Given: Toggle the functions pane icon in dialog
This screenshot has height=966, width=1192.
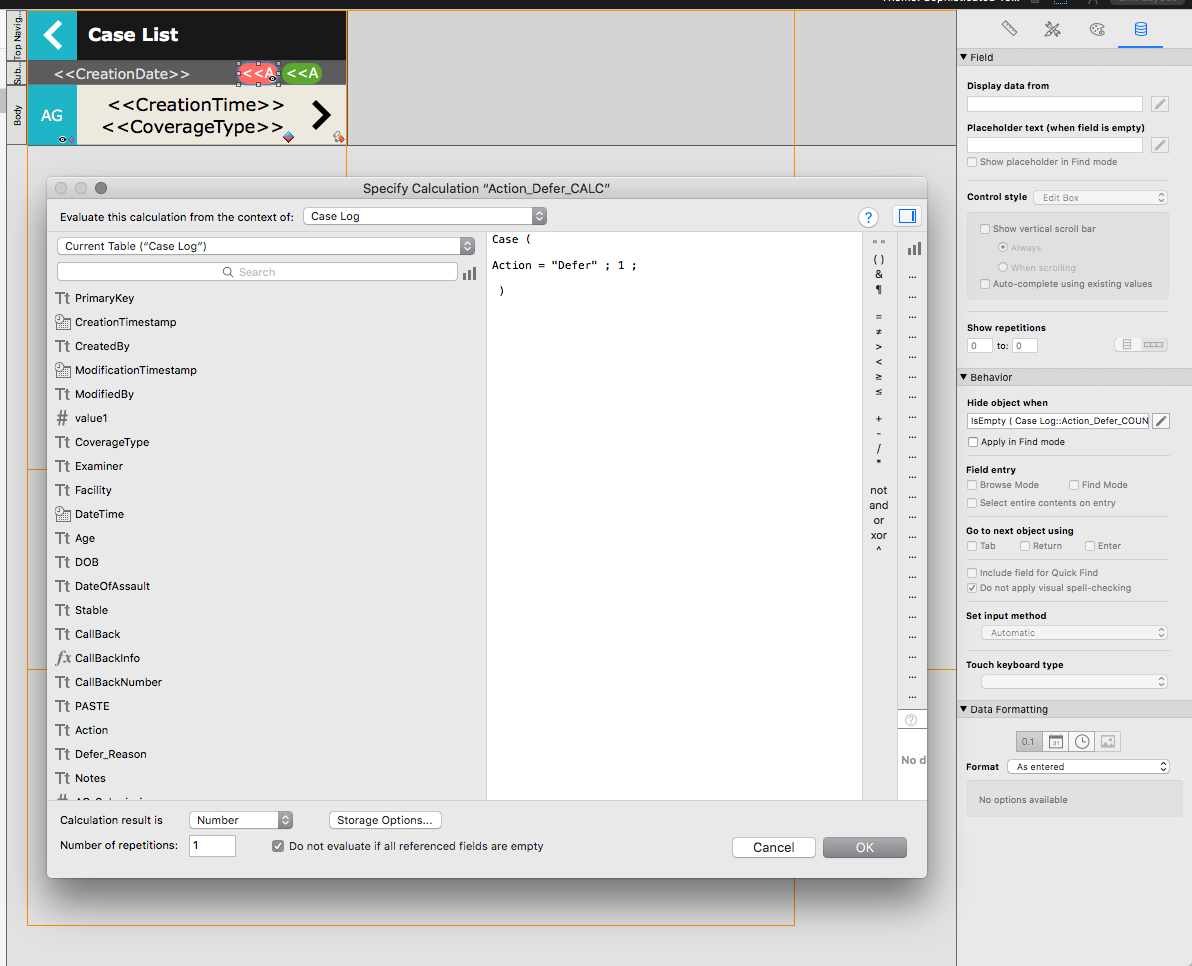Looking at the screenshot, I should click(x=908, y=217).
